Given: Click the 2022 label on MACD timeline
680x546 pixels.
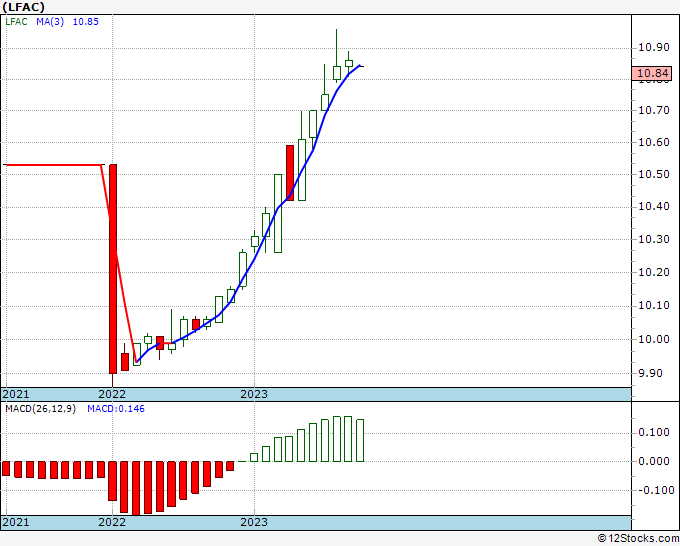Looking at the screenshot, I should [x=112, y=522].
